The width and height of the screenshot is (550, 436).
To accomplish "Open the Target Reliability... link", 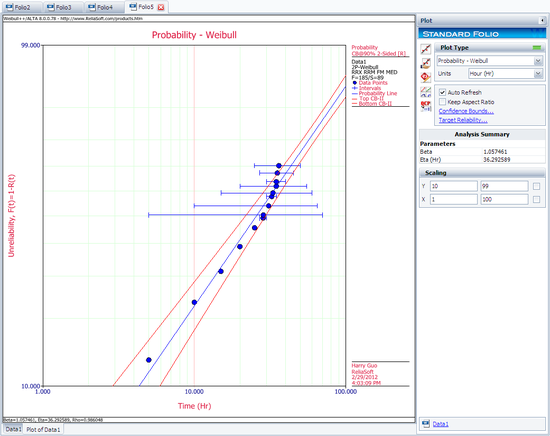I will pyautogui.click(x=463, y=120).
